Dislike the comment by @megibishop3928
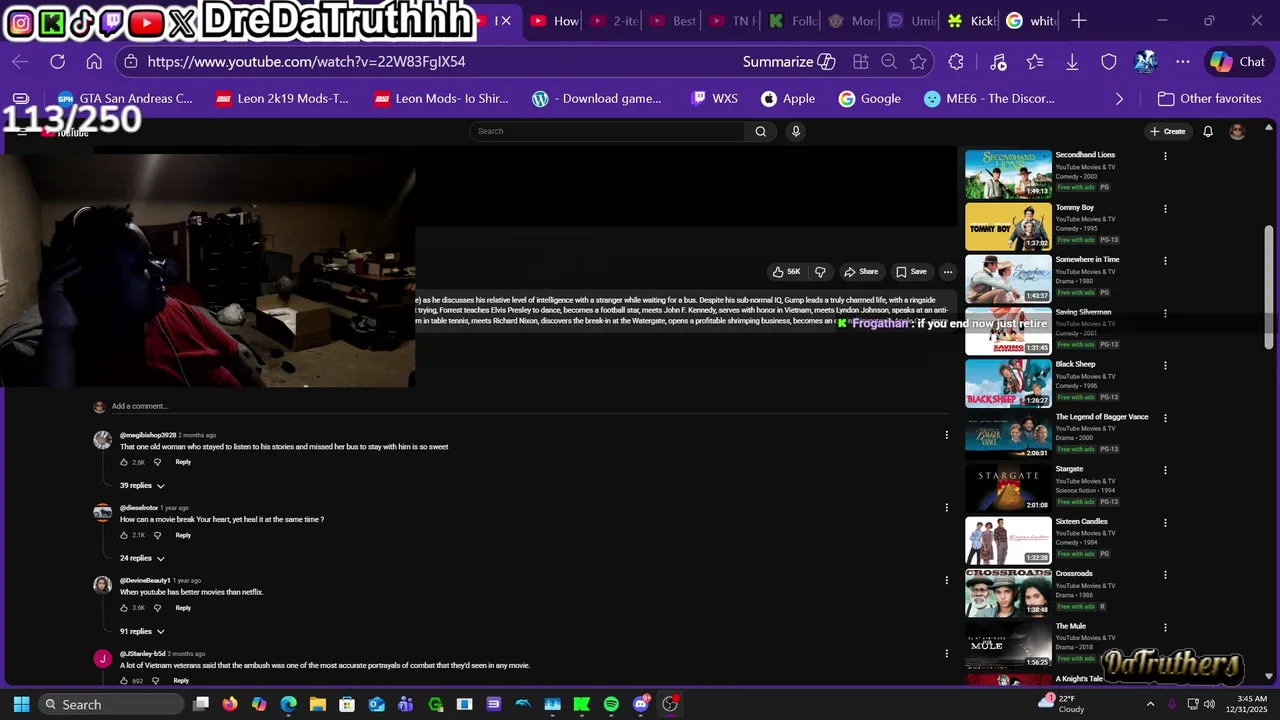This screenshot has height=720, width=1280. 157,462
